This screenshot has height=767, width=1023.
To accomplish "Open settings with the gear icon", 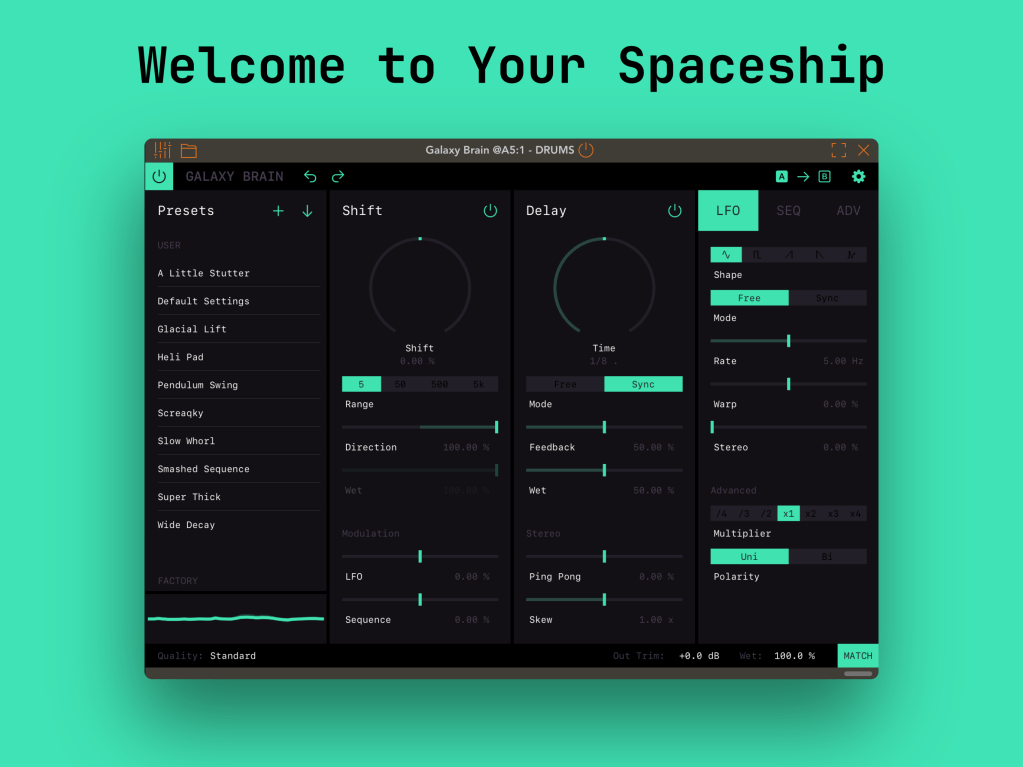I will (858, 177).
